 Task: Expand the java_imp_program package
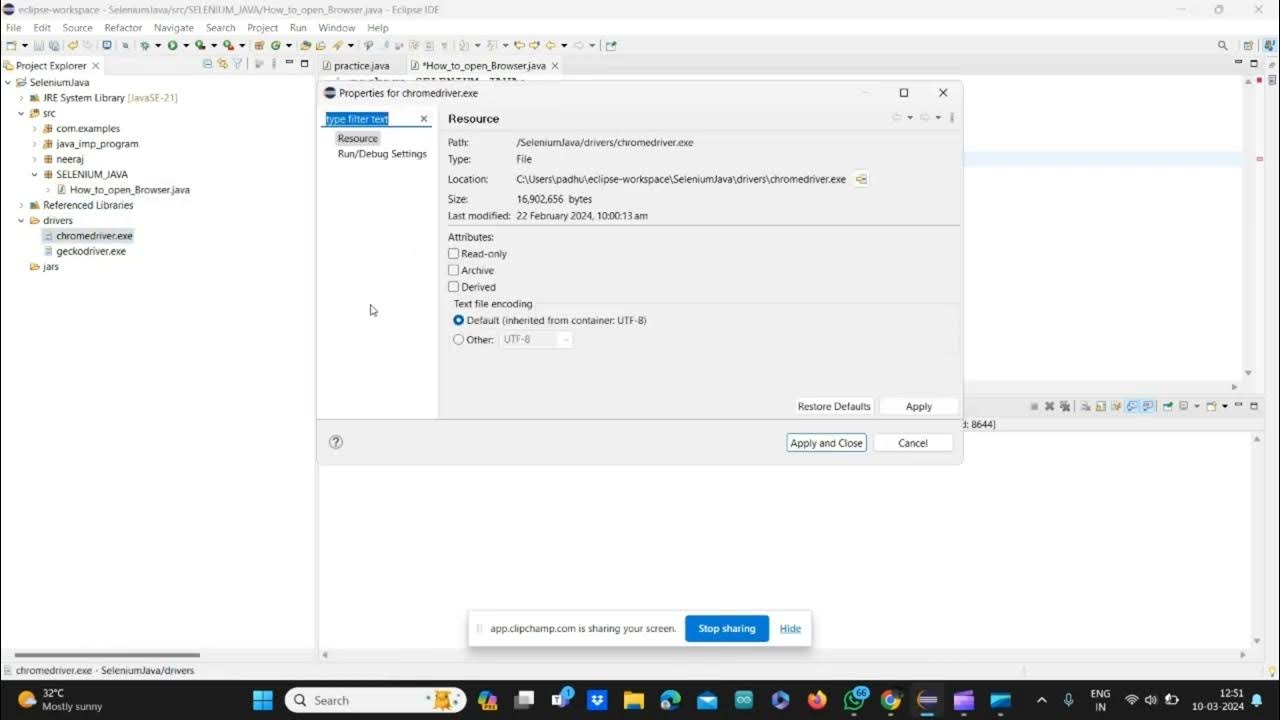pyautogui.click(x=34, y=144)
